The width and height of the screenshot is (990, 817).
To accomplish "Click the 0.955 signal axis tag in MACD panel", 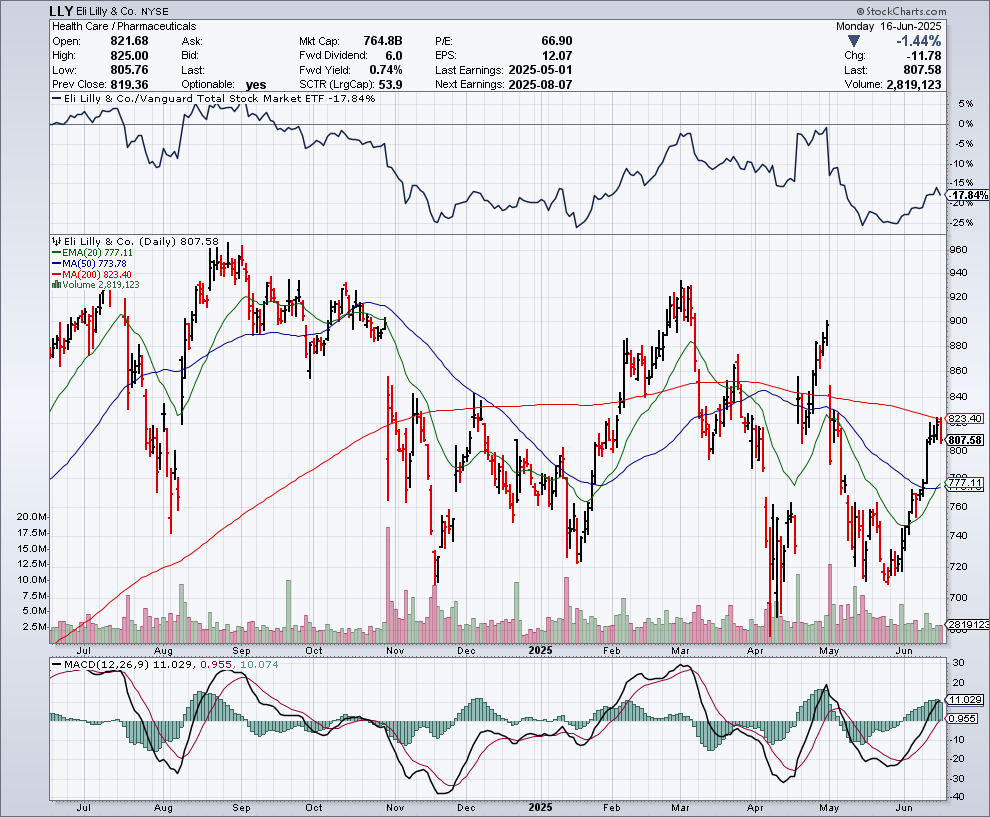I will 963,719.
